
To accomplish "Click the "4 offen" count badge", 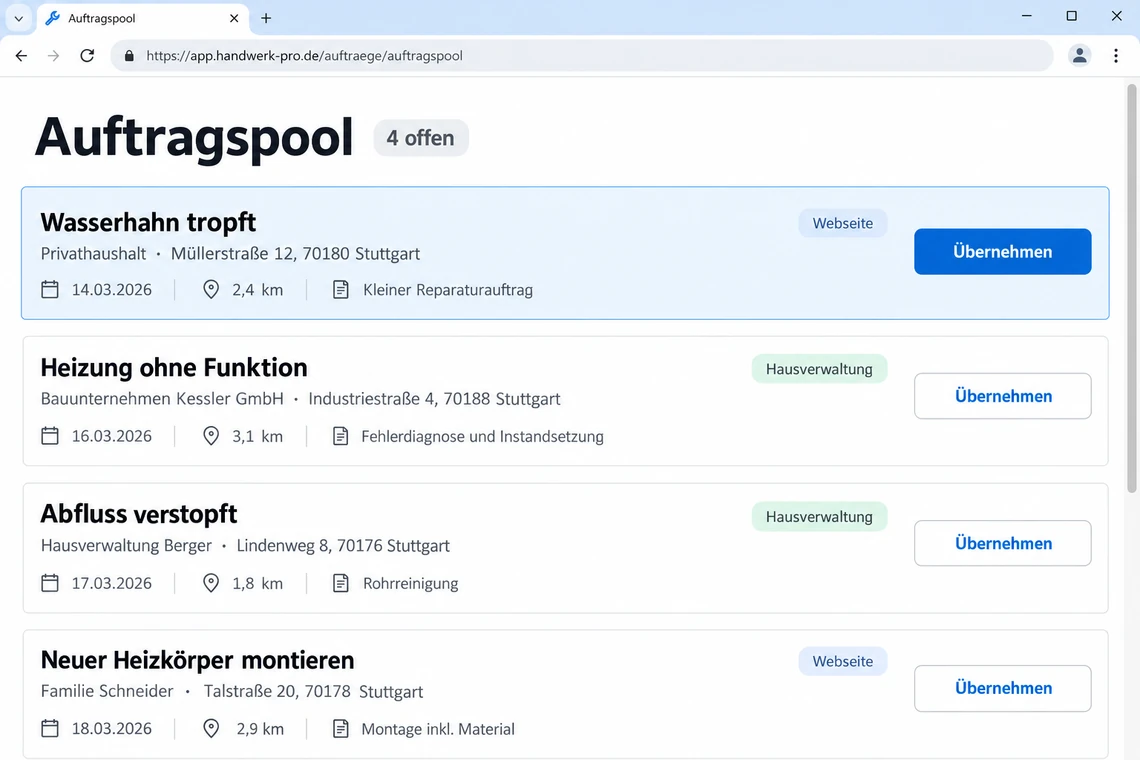I will coord(421,138).
